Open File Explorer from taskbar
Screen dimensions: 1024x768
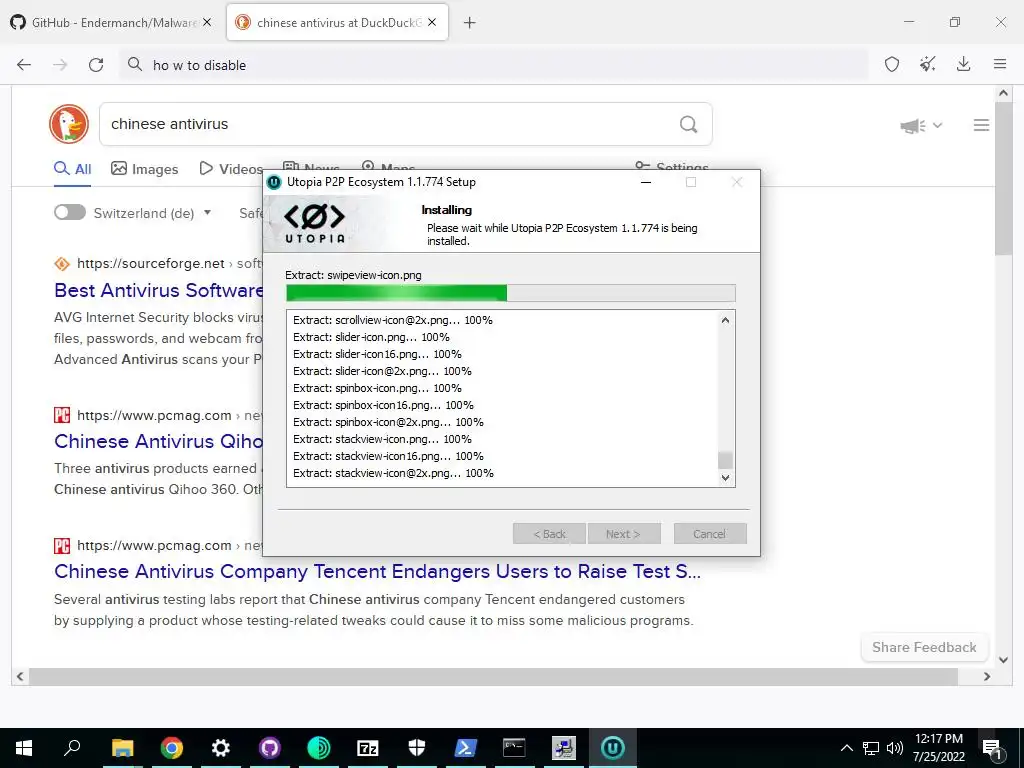coord(122,748)
